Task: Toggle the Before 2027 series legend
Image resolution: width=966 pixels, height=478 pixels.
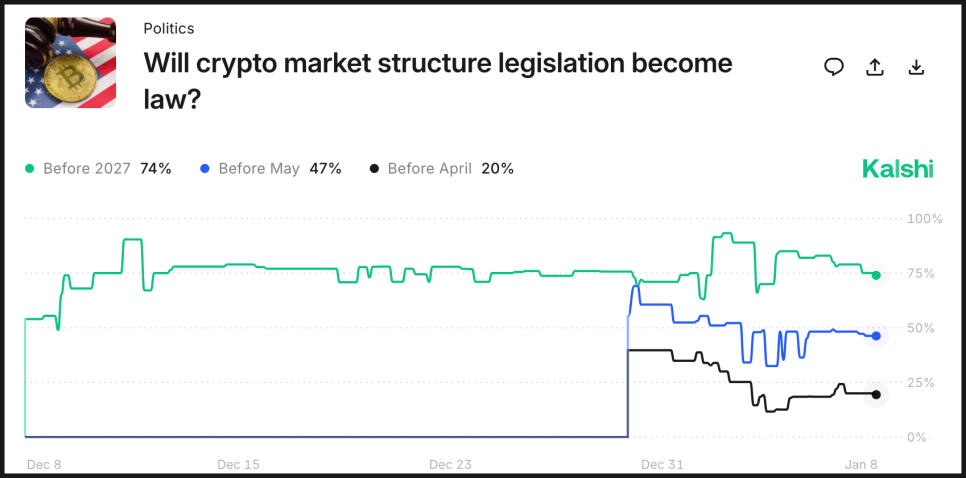Action: (99, 169)
